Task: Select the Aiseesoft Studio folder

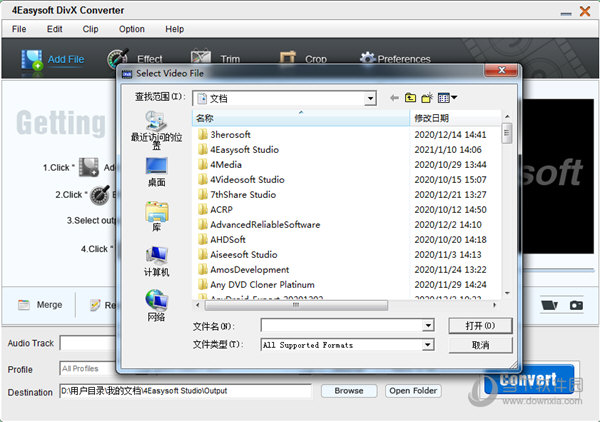Action: click(x=244, y=254)
